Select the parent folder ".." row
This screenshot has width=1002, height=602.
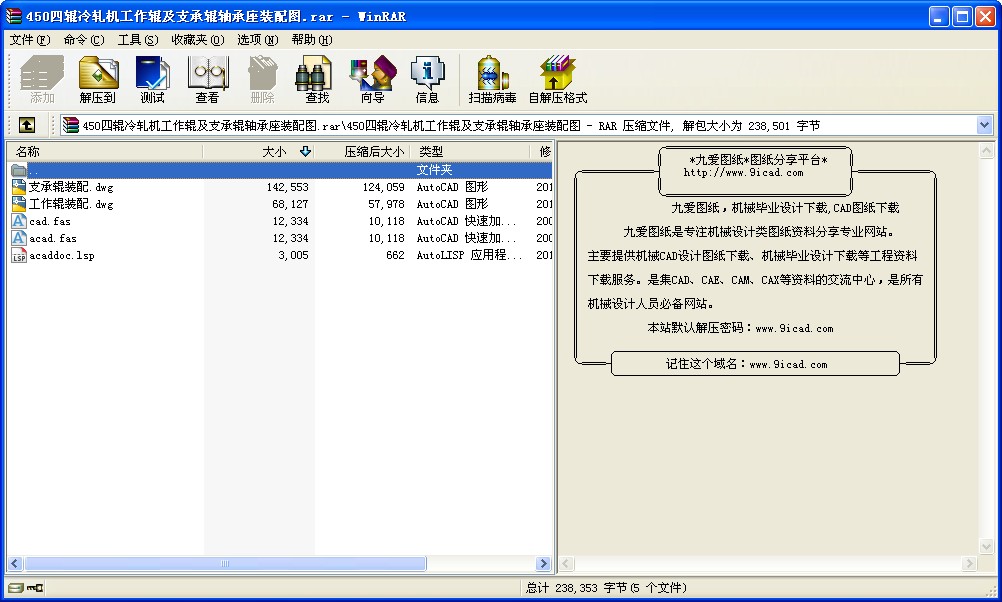tap(34, 170)
